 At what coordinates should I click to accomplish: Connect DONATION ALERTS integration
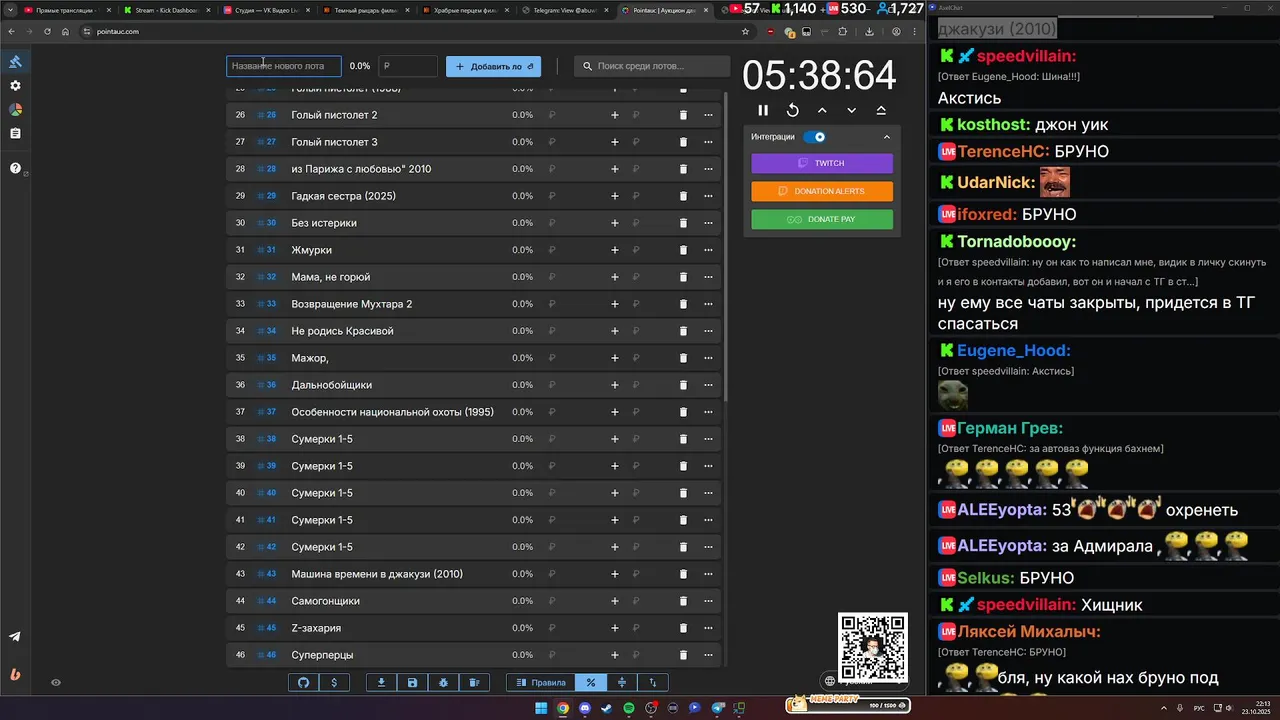coord(822,191)
